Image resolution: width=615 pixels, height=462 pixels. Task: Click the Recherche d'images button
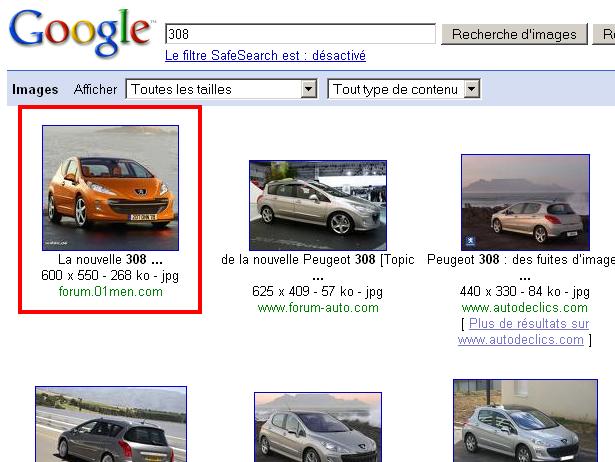point(514,34)
